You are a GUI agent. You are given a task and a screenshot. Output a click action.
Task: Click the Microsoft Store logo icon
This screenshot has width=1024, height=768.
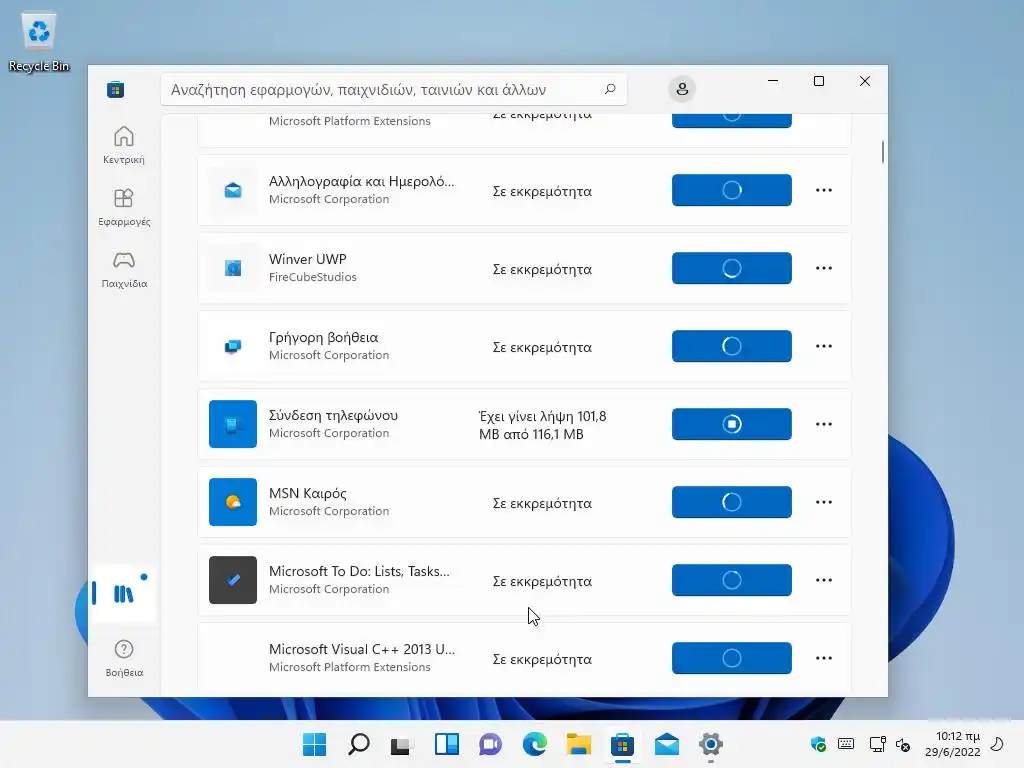point(116,89)
